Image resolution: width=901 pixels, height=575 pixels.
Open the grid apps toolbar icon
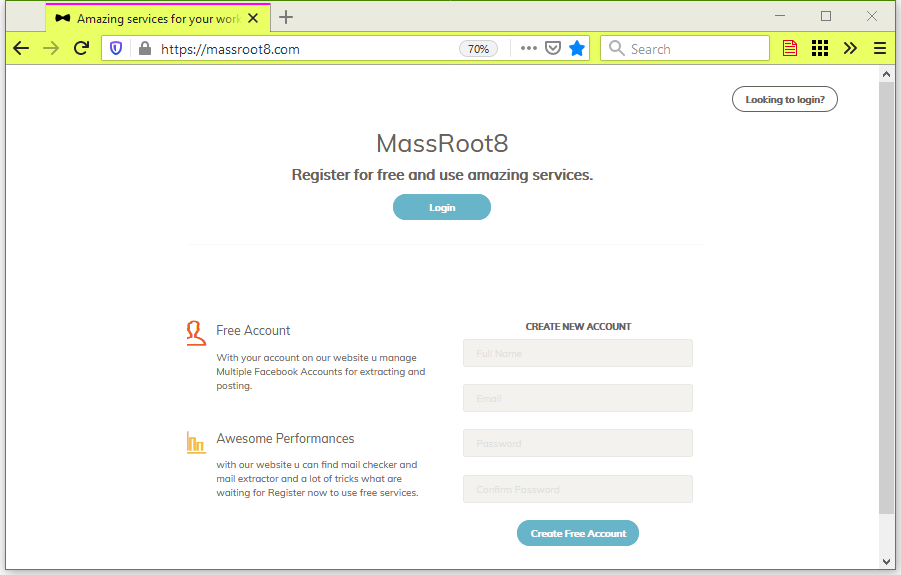click(x=820, y=48)
